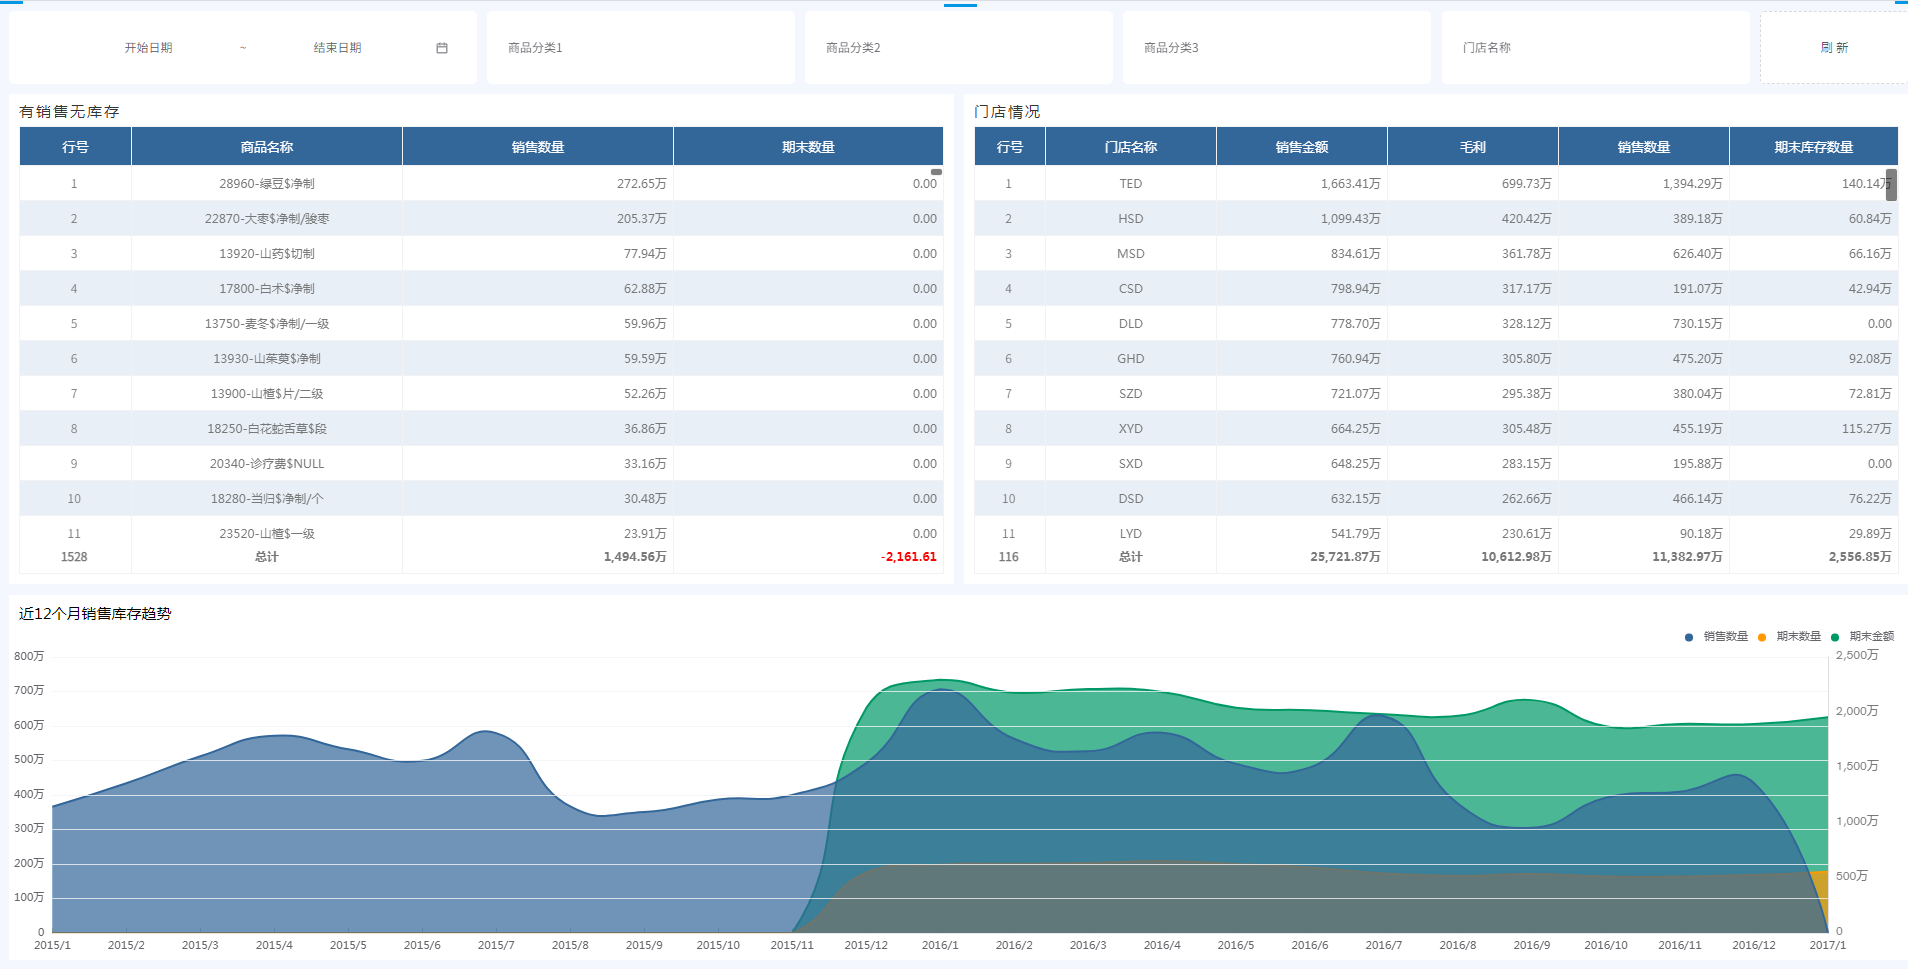Click the 商品名称 column header

266,147
